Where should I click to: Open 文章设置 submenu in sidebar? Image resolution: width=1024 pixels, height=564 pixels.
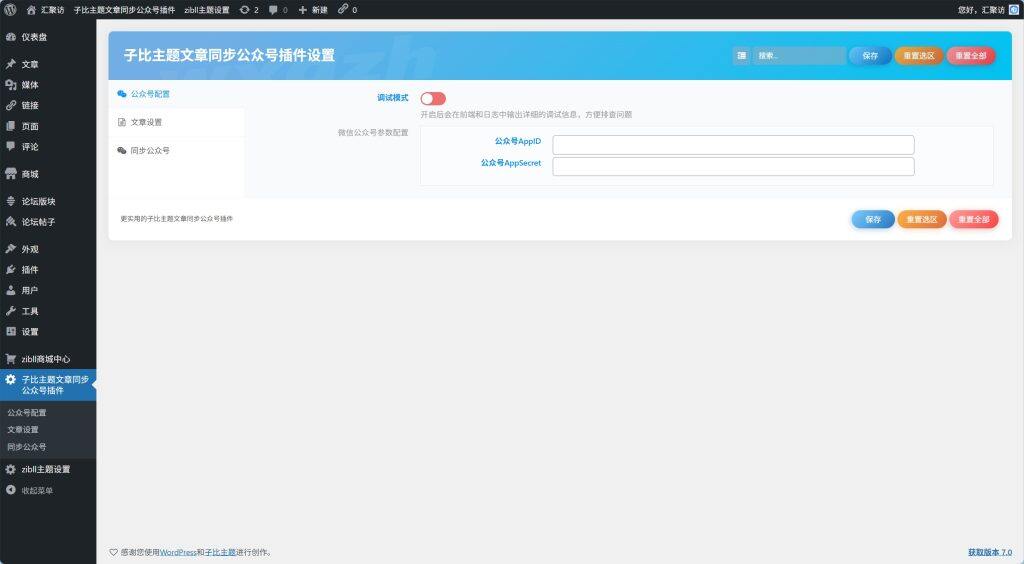coord(48,430)
